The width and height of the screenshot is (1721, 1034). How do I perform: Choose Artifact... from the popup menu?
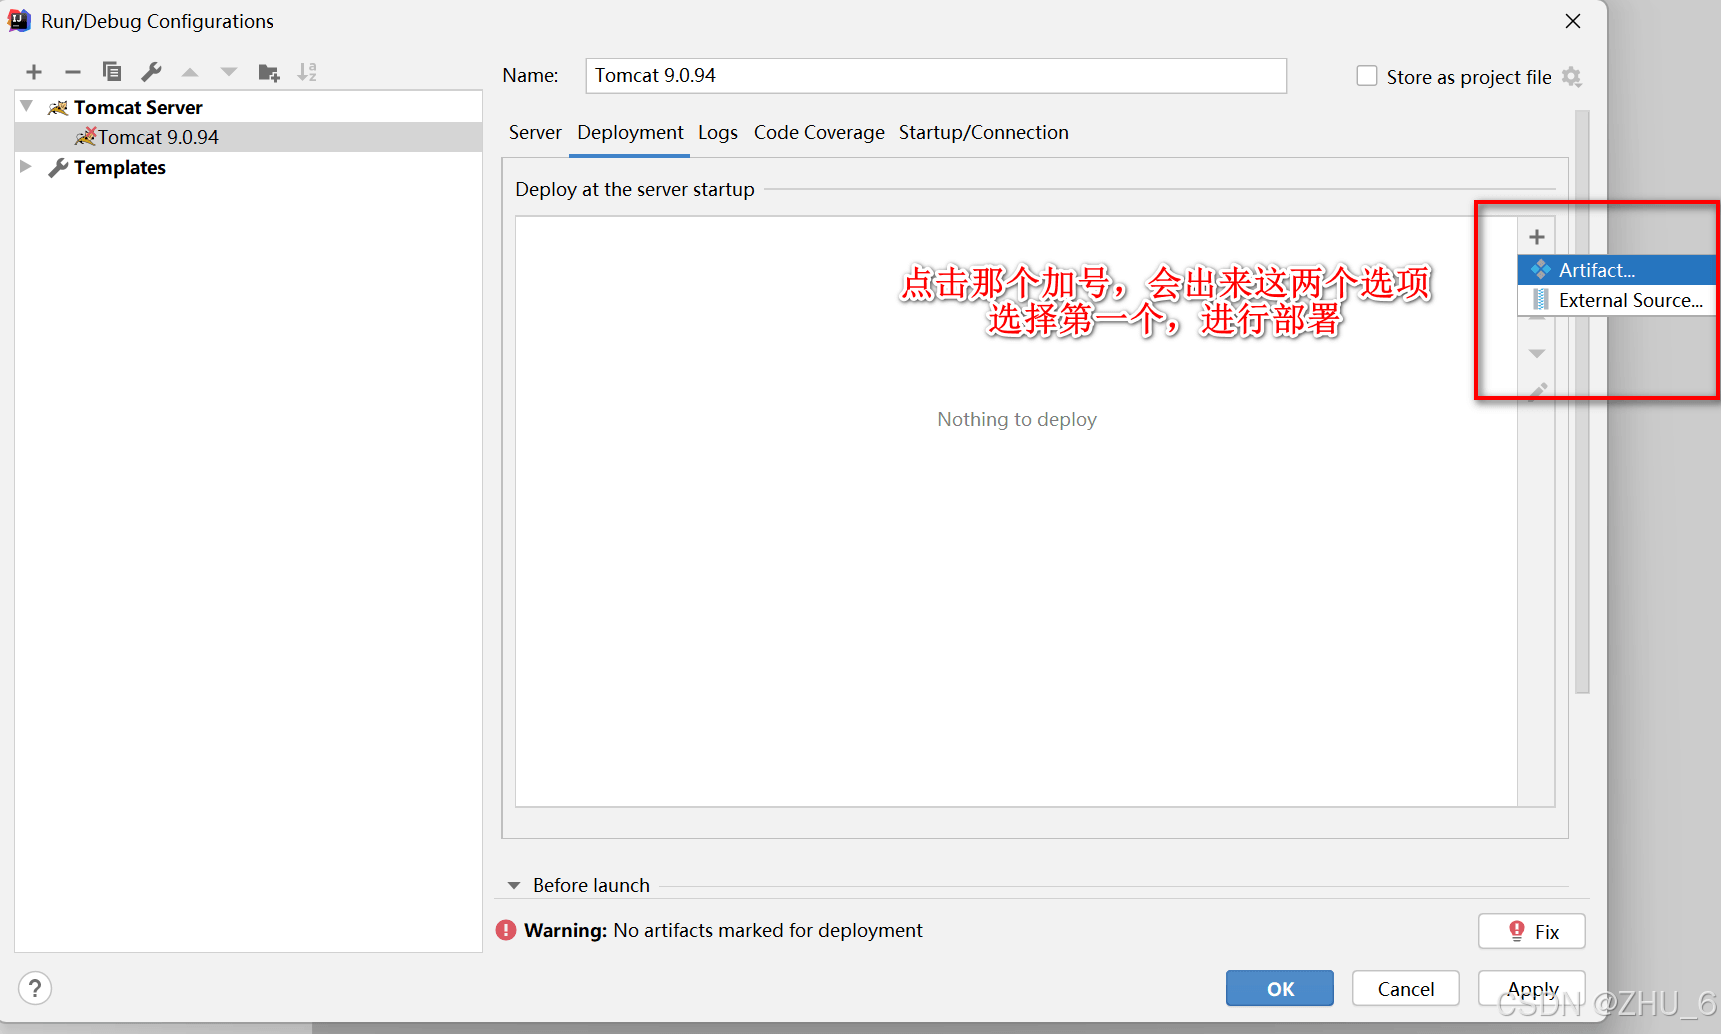[1616, 270]
